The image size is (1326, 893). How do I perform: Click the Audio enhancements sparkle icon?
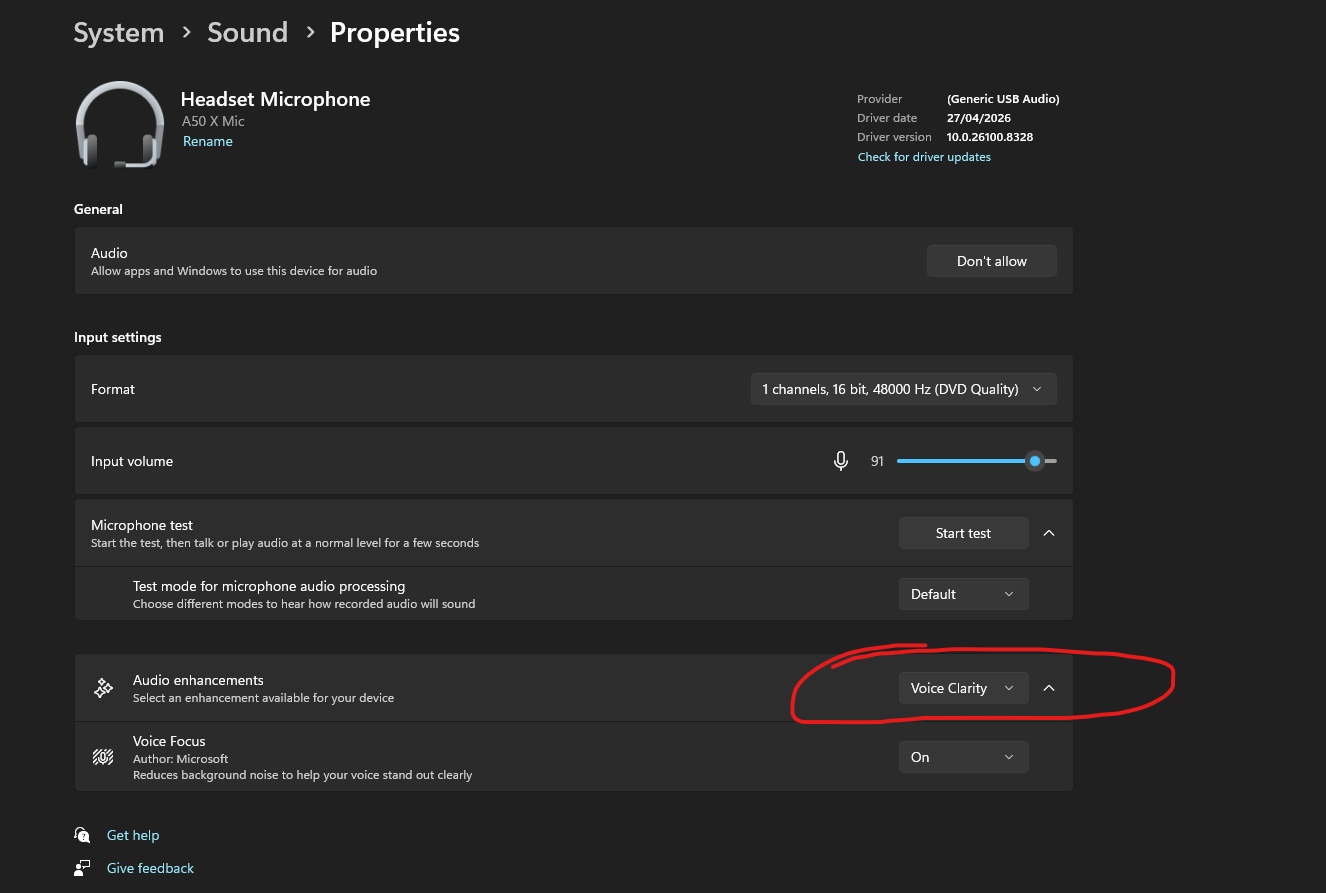103,688
